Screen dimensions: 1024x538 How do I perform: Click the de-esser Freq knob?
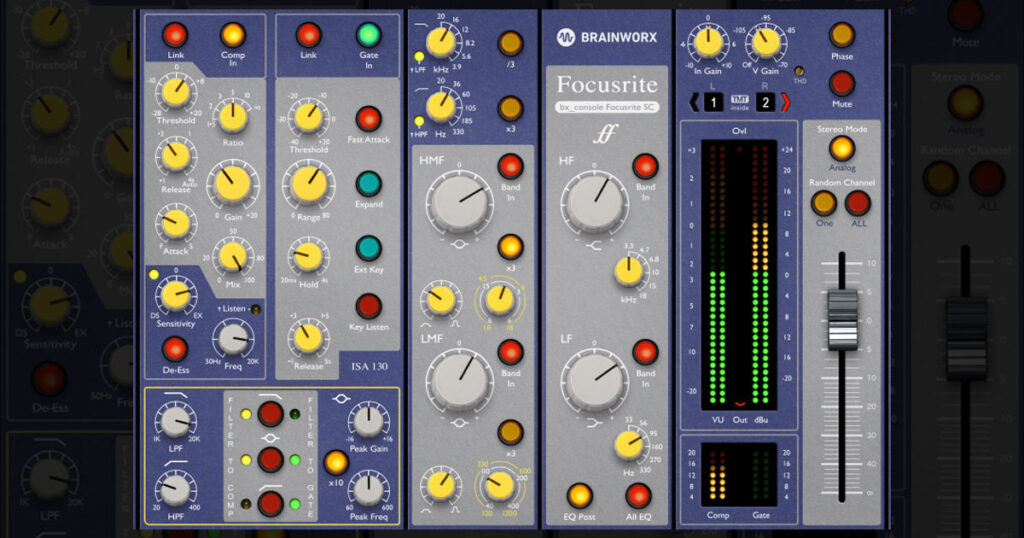coord(232,338)
